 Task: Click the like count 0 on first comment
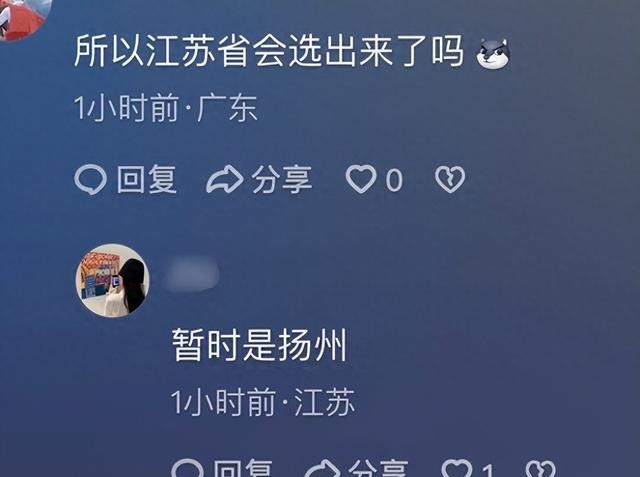click(x=394, y=180)
